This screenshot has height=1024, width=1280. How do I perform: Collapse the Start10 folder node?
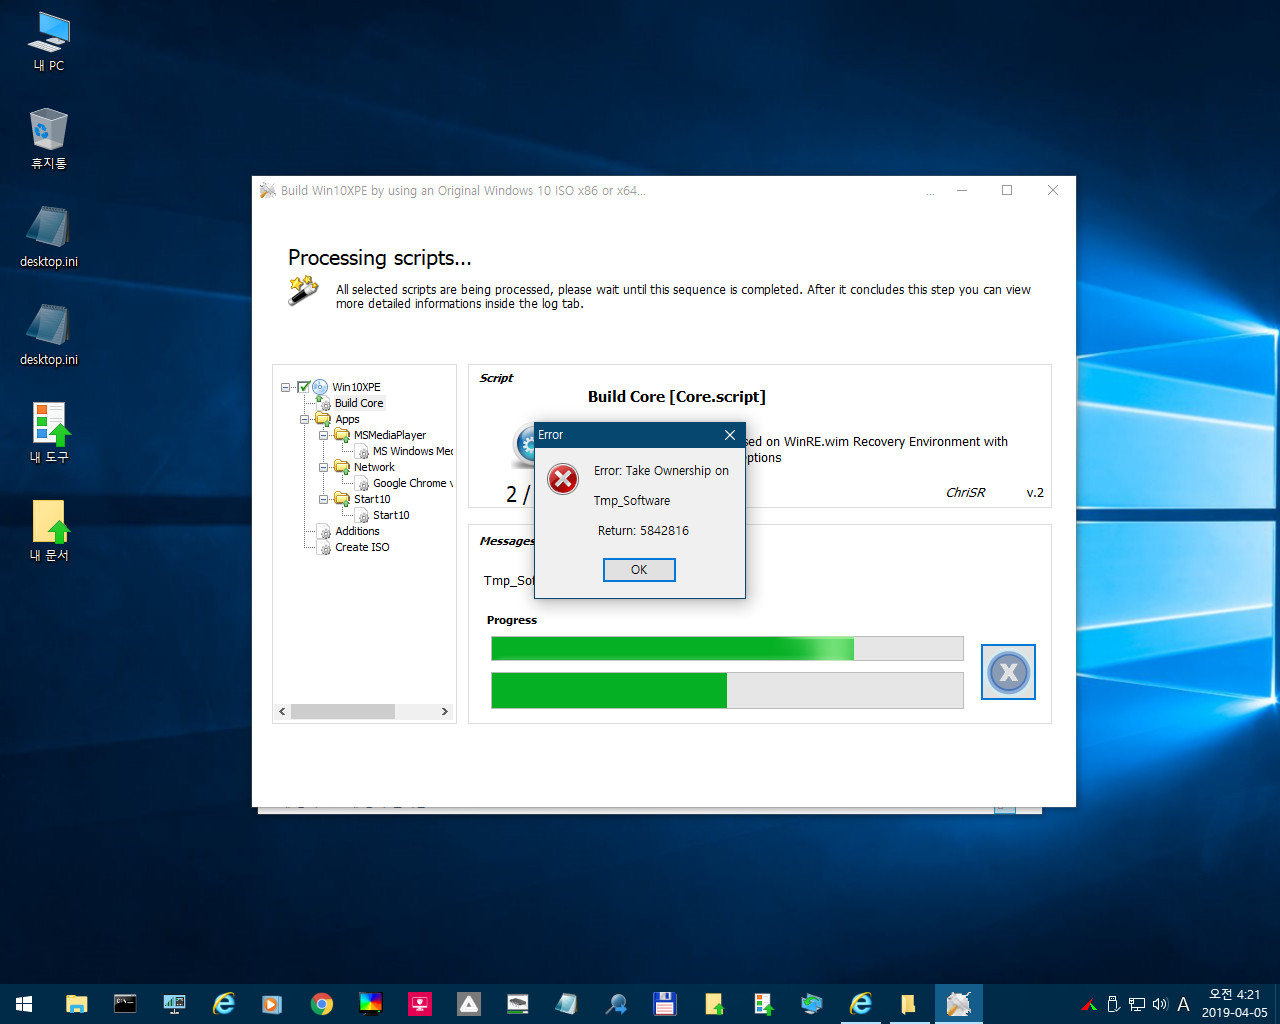click(x=324, y=499)
